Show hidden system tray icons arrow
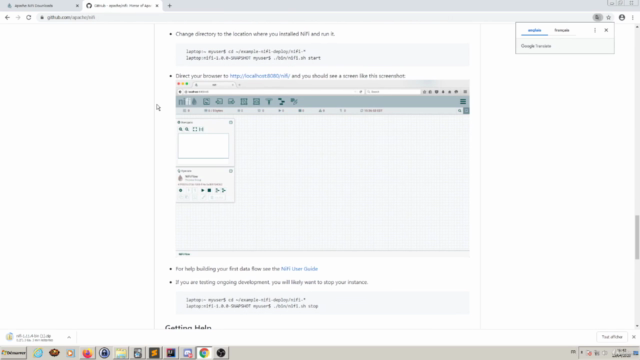The image size is (640, 360). coord(582,353)
